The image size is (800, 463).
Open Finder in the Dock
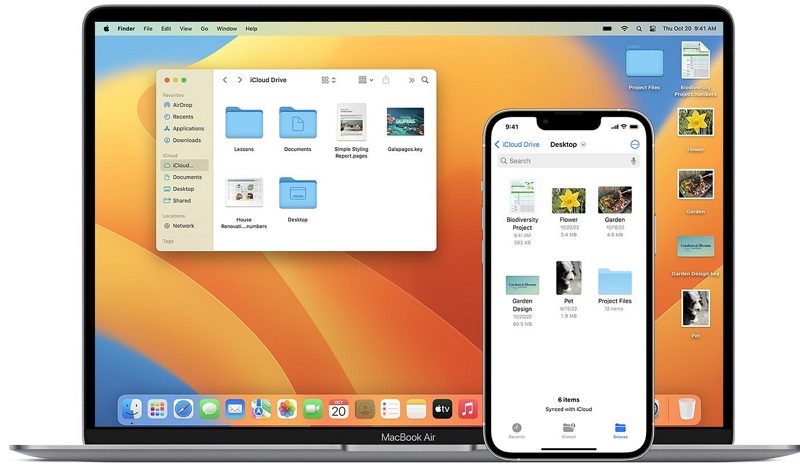[x=132, y=408]
